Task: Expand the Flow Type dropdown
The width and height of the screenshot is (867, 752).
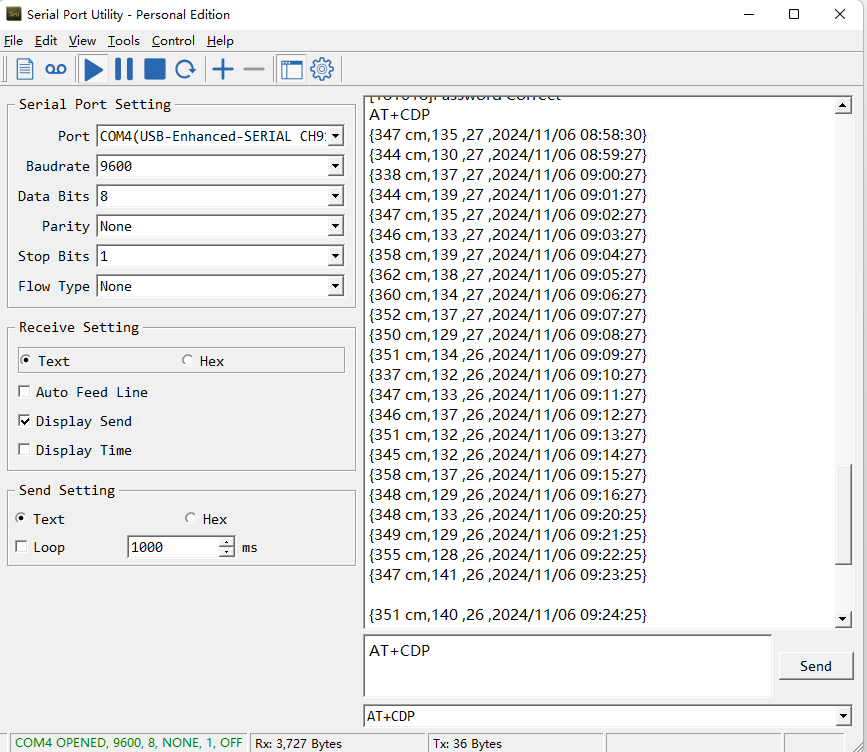Action: (x=335, y=286)
